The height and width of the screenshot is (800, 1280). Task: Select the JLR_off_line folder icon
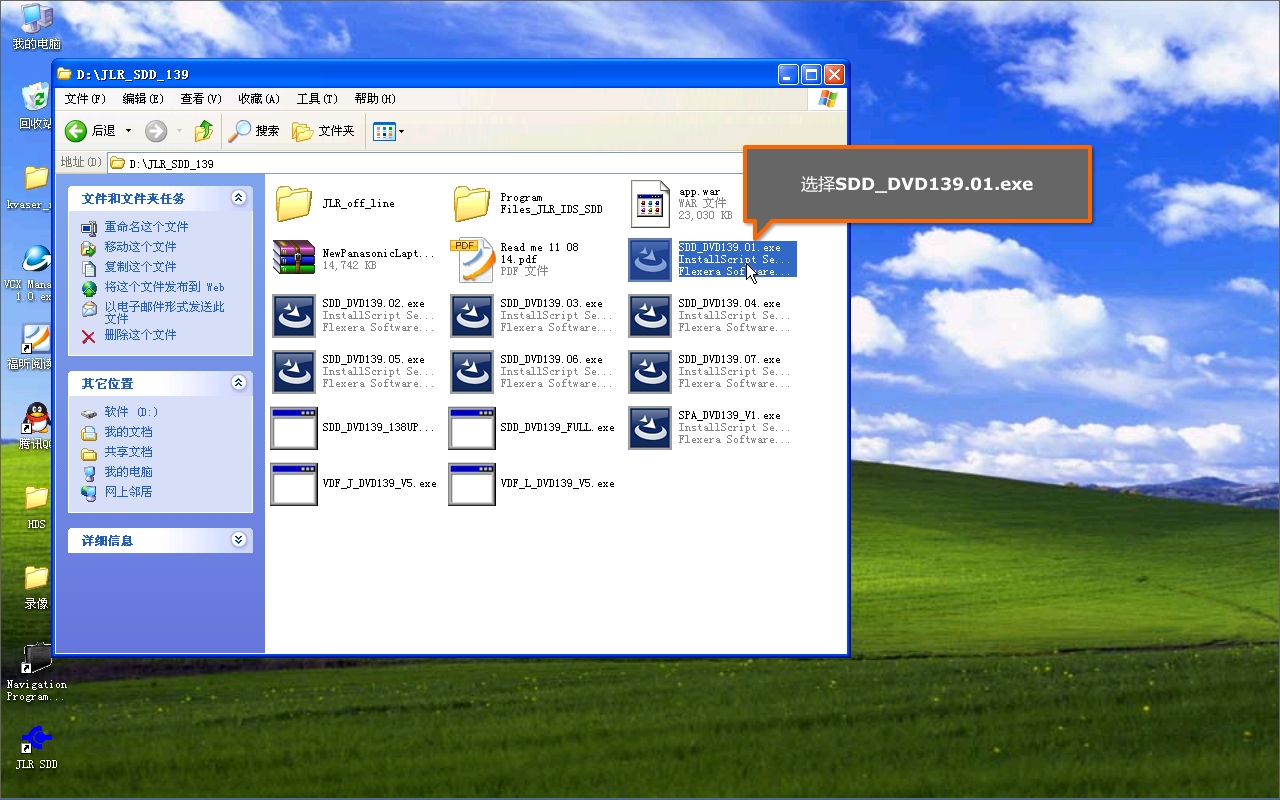tap(294, 203)
